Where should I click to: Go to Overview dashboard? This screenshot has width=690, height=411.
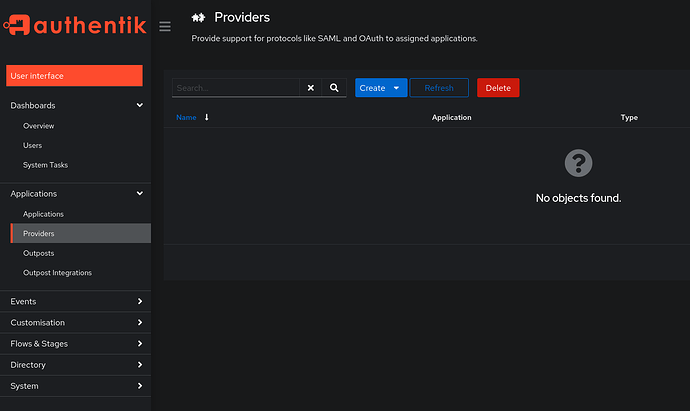pos(39,126)
